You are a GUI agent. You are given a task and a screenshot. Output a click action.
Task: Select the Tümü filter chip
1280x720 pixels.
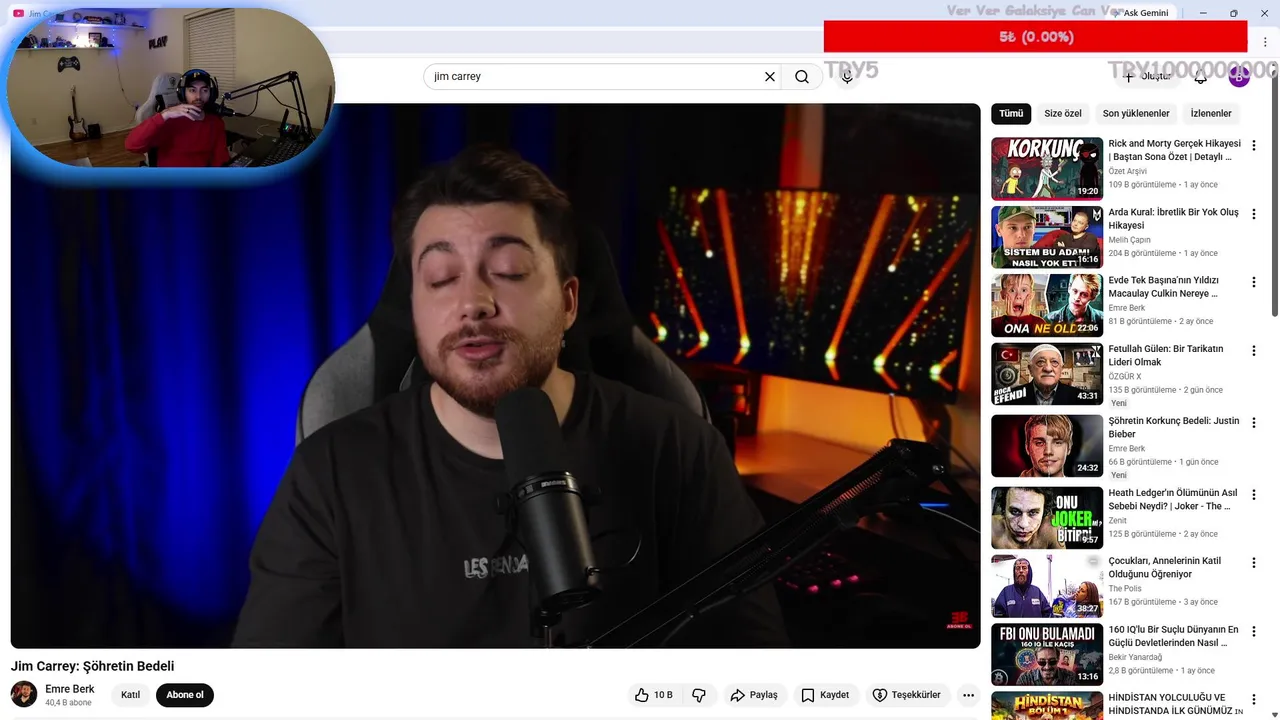click(x=1011, y=113)
